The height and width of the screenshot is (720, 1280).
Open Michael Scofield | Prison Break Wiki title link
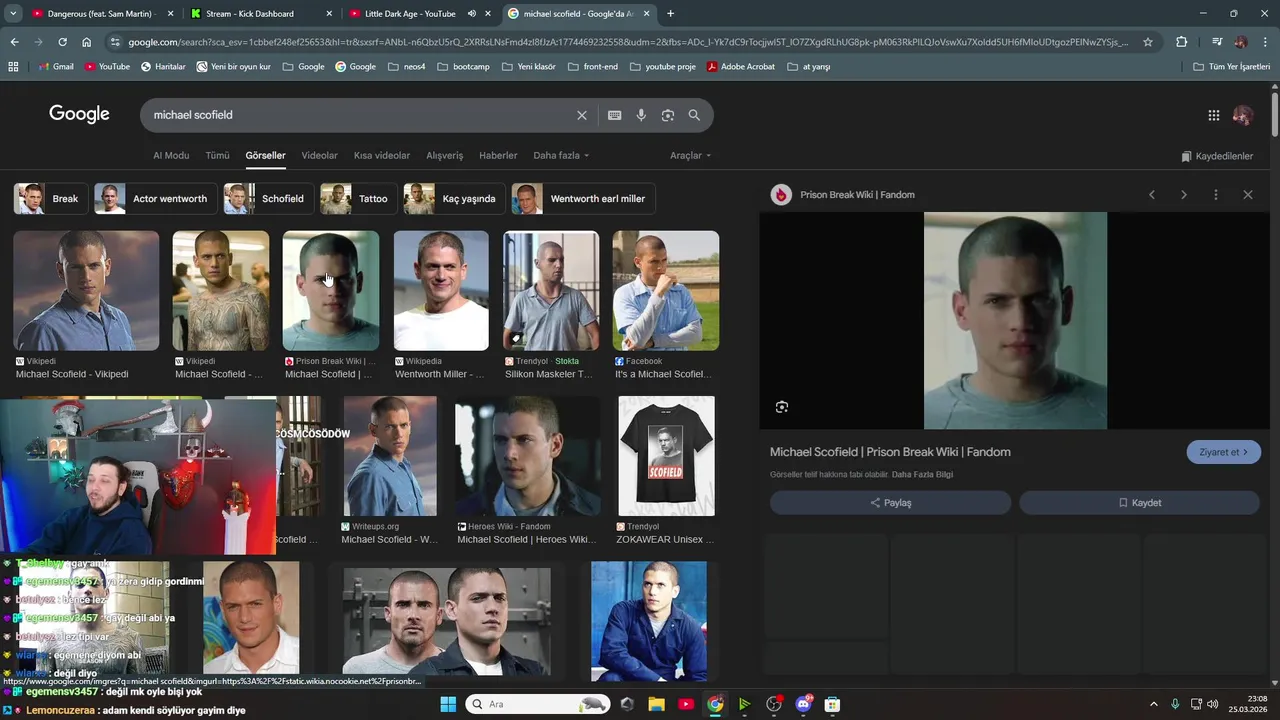click(x=890, y=452)
